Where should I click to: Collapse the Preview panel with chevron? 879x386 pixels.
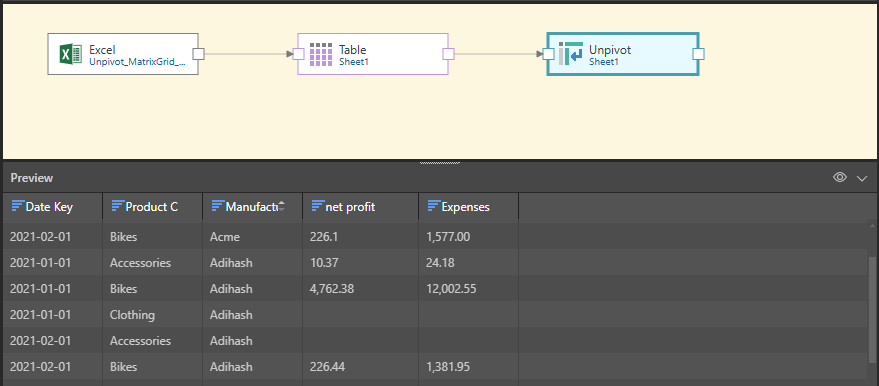(862, 178)
